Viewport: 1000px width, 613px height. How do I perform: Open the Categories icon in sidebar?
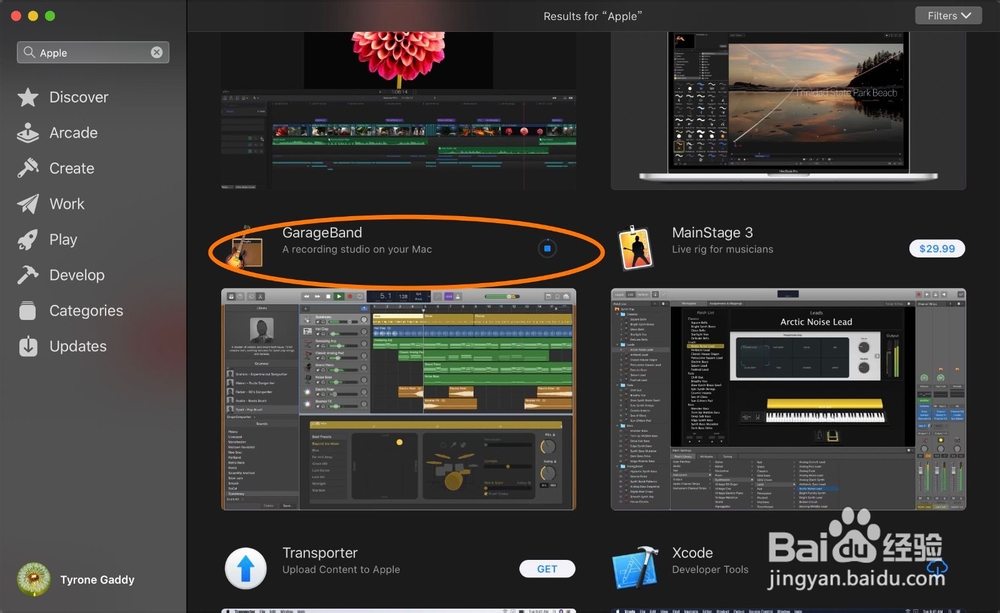(27, 311)
